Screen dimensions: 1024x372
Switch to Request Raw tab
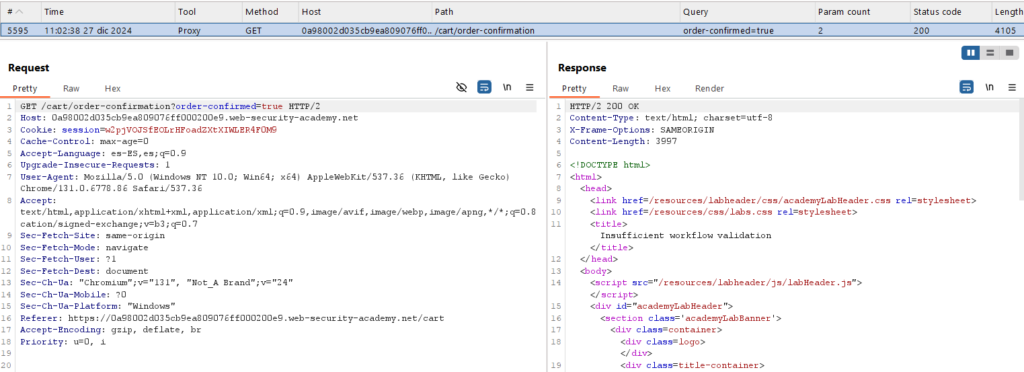[x=71, y=89]
